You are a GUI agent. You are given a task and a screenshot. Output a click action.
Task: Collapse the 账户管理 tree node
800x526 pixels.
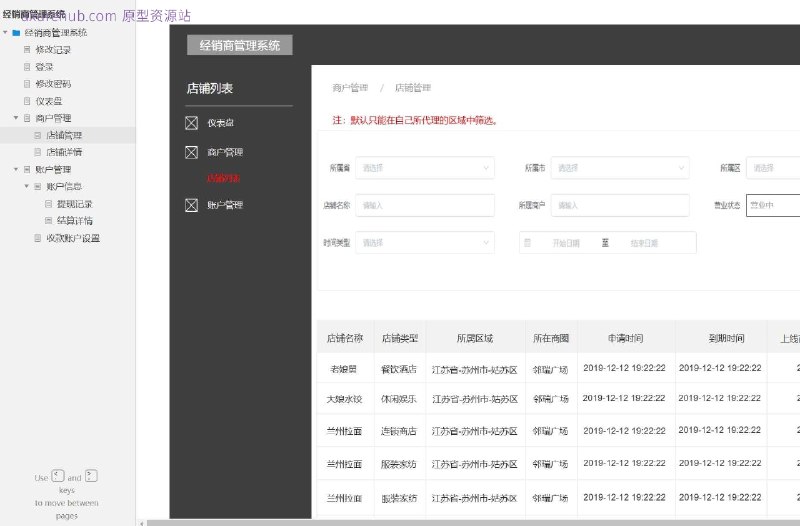point(16,169)
